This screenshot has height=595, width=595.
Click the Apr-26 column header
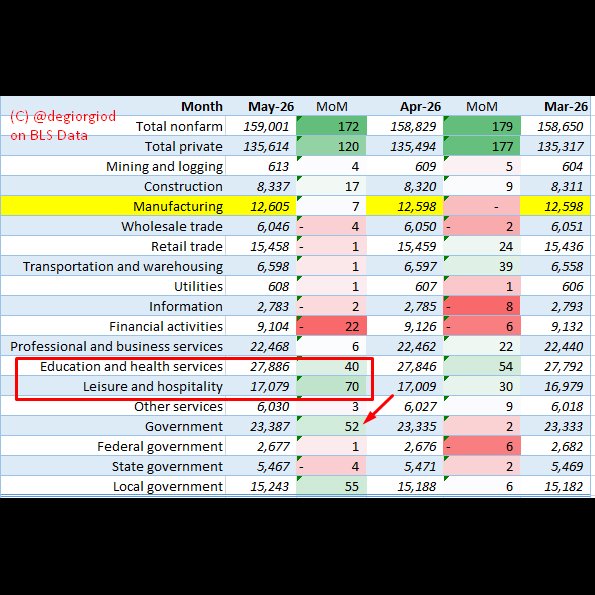[420, 107]
